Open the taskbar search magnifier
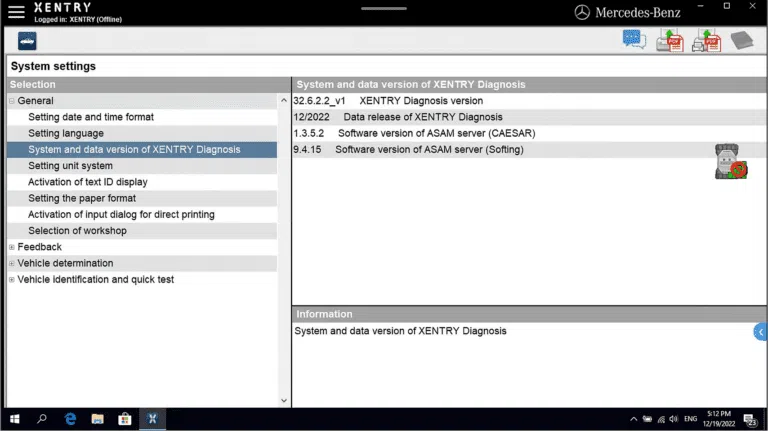 coord(42,419)
